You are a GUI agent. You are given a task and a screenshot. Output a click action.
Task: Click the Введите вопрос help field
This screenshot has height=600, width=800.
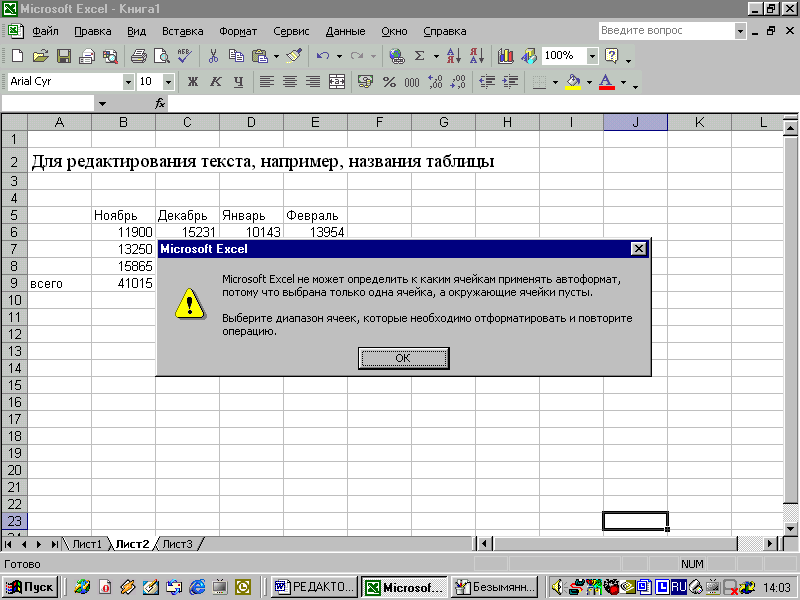click(667, 31)
